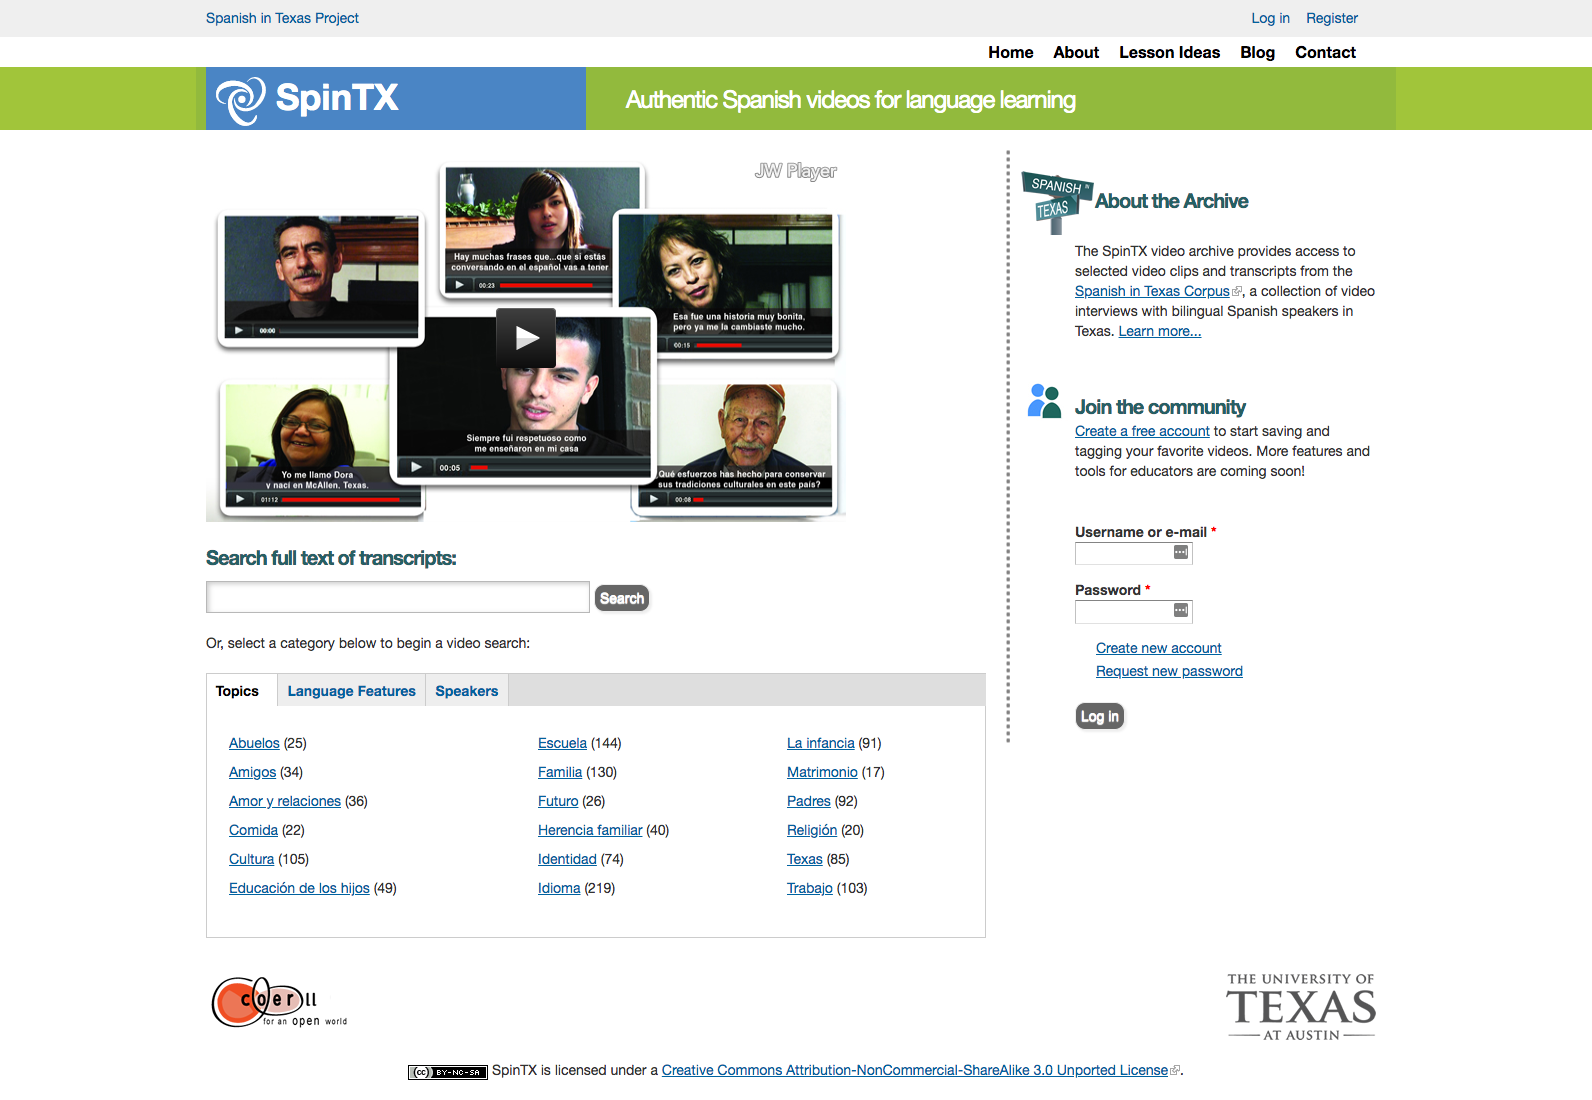Open the Home menu item
The width and height of the screenshot is (1592, 1100).
(x=1011, y=52)
